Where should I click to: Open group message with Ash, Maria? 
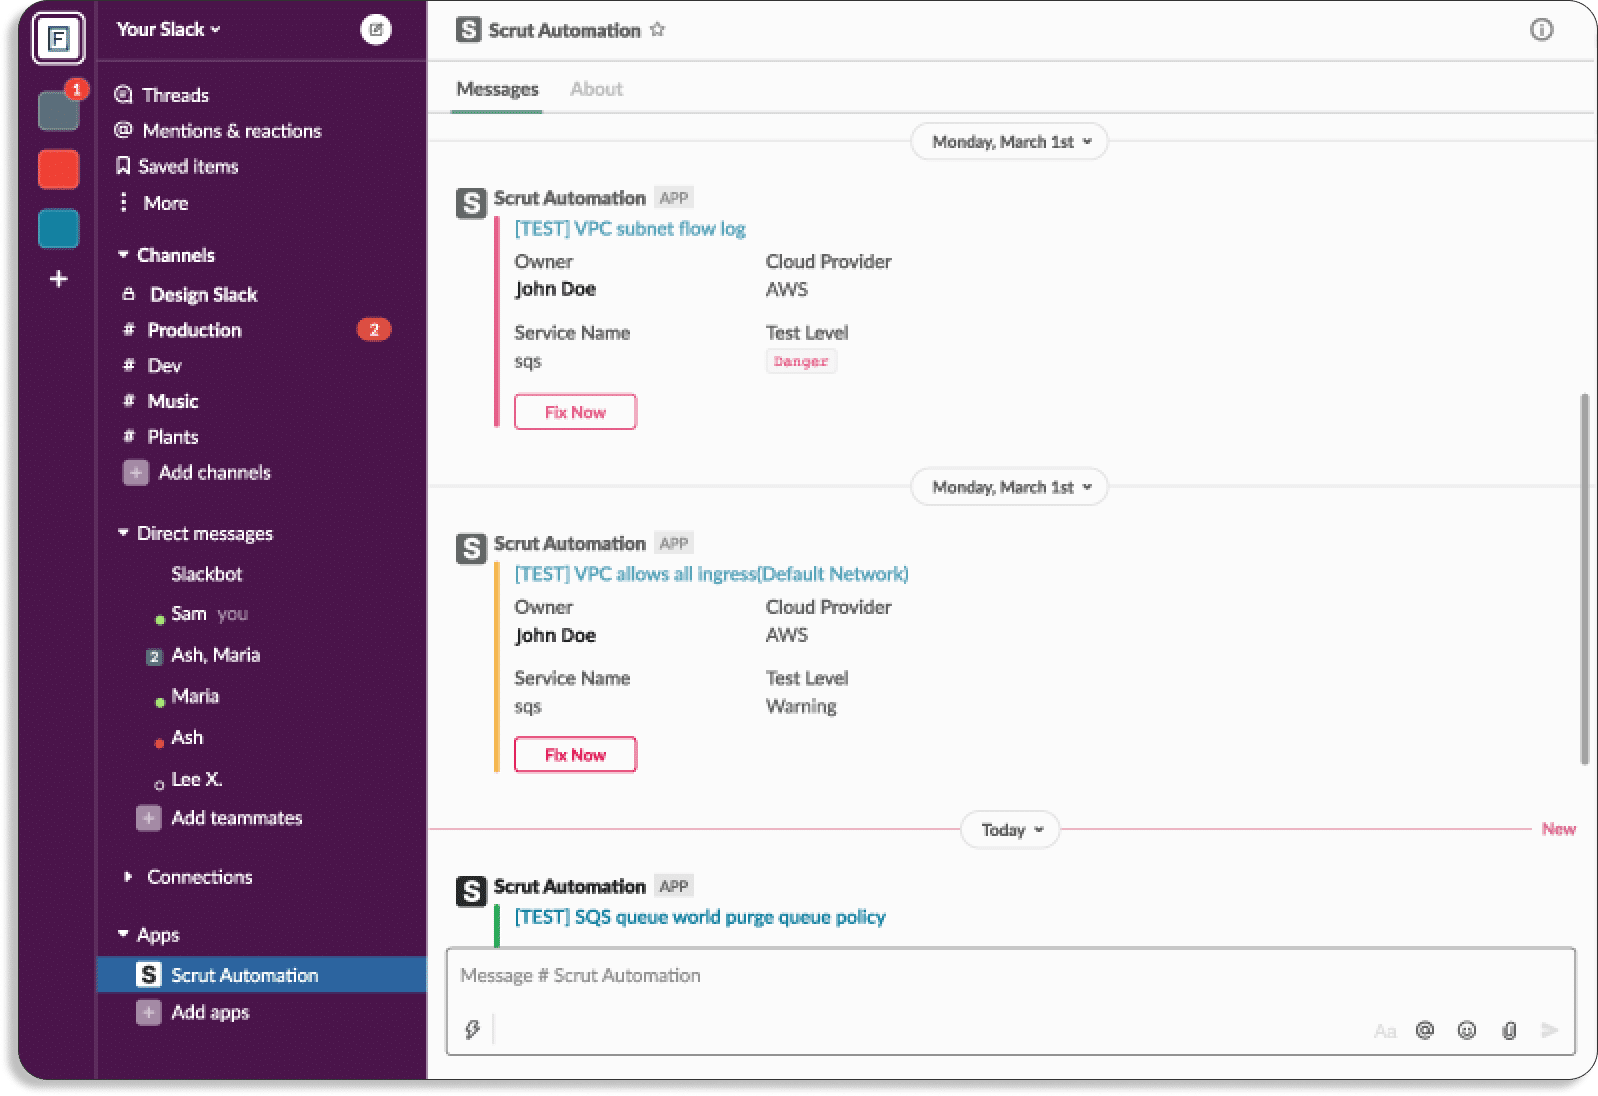[204, 655]
